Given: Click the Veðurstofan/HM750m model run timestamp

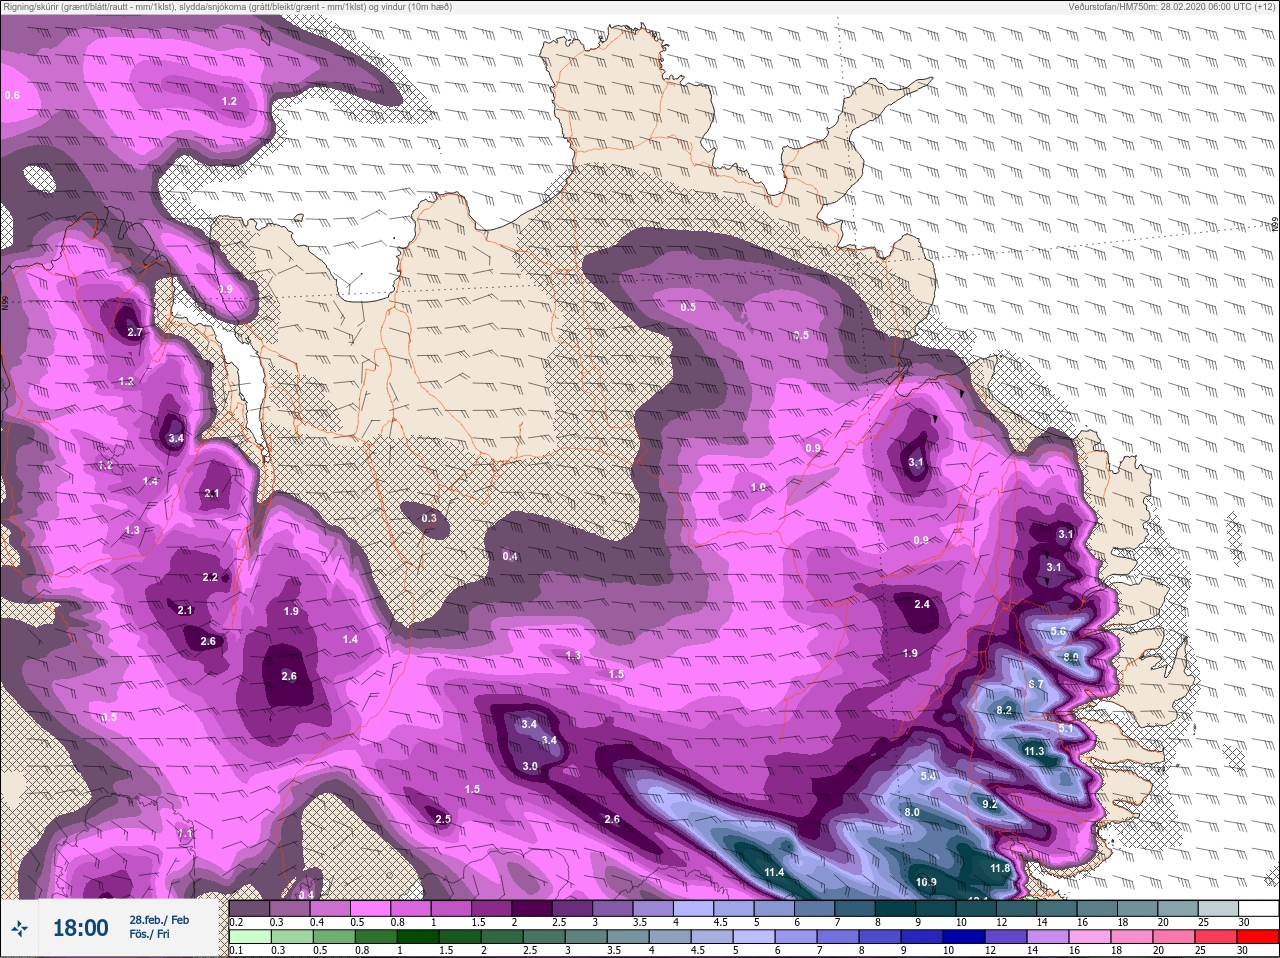Looking at the screenshot, I should pos(1172,7).
